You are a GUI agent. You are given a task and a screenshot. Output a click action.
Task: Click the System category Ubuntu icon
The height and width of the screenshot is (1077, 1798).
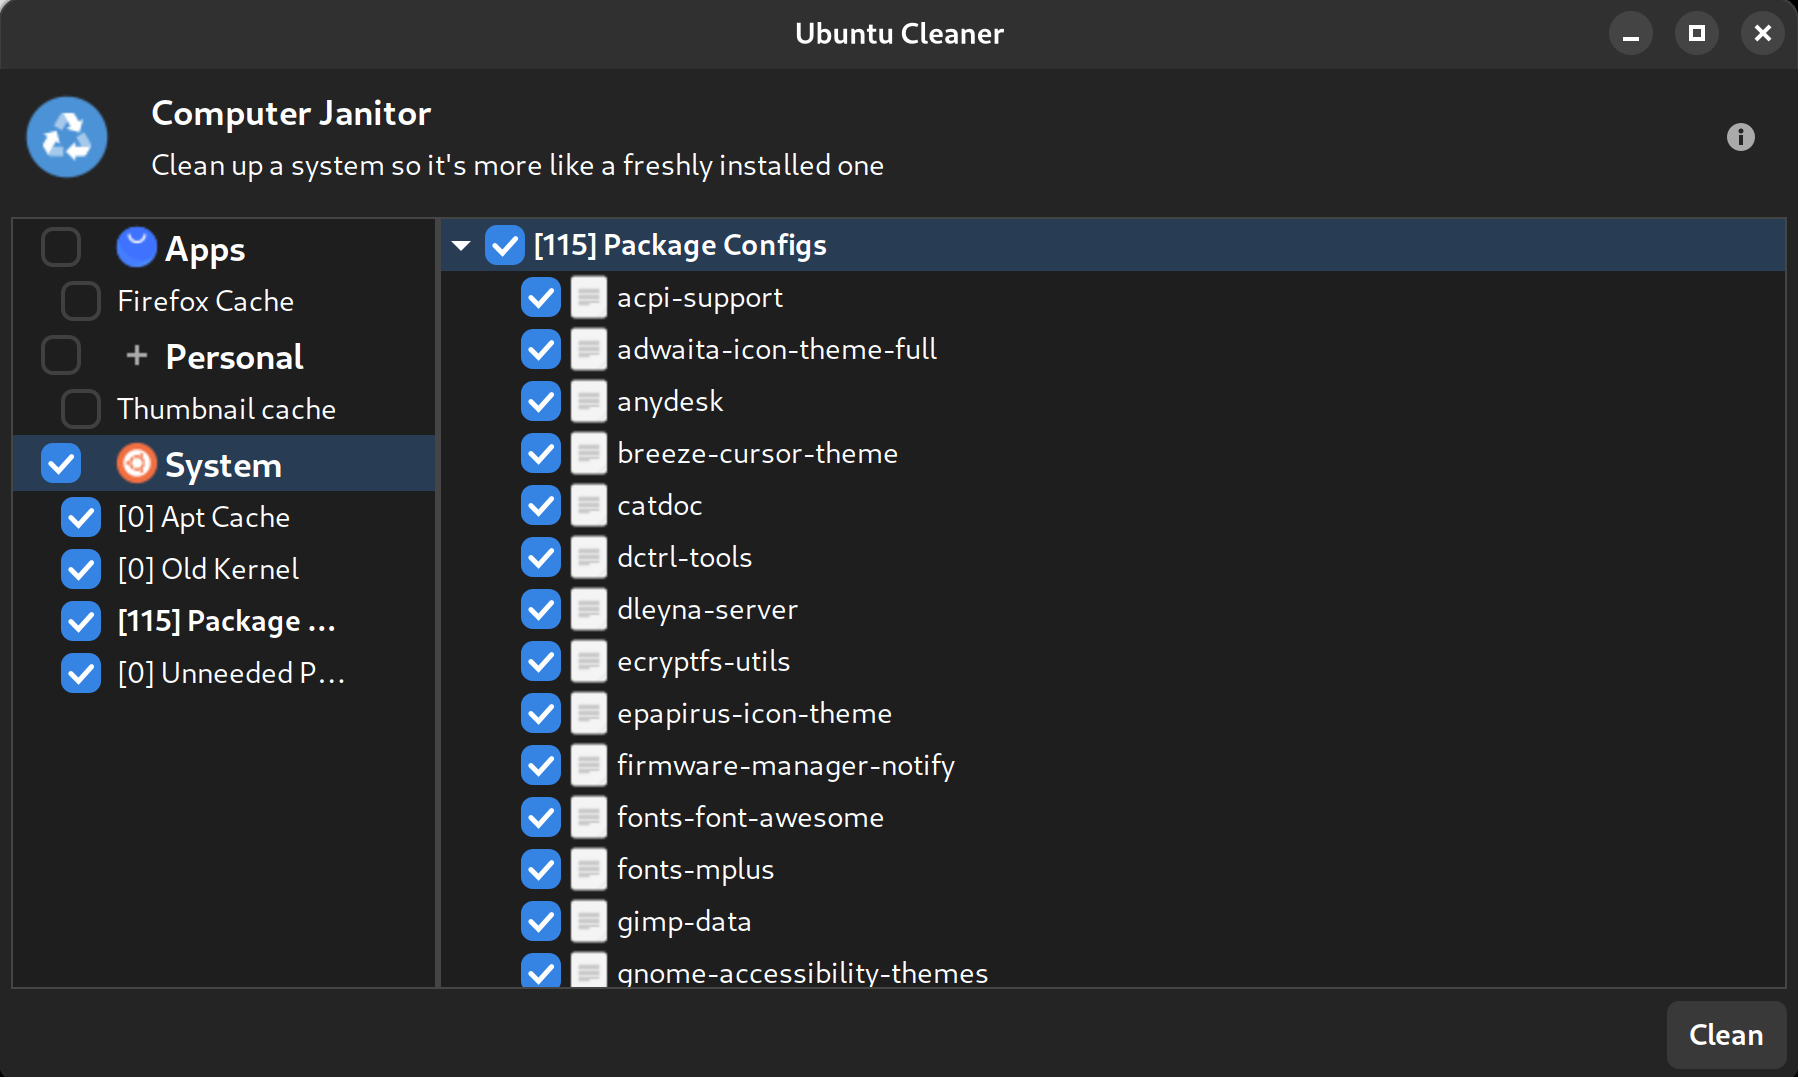coord(136,463)
